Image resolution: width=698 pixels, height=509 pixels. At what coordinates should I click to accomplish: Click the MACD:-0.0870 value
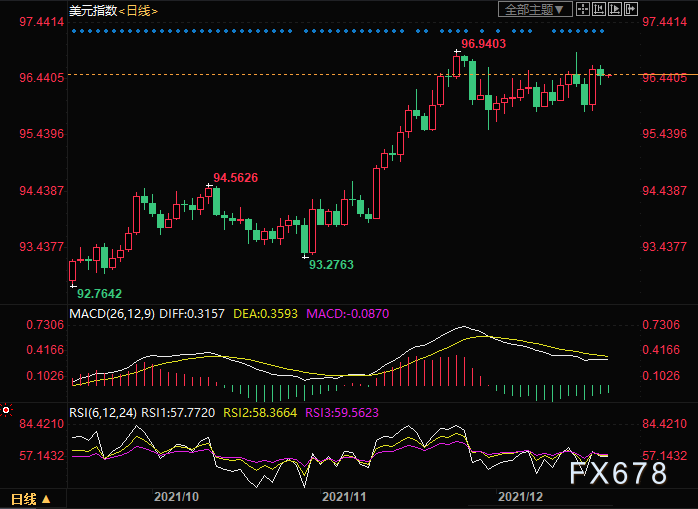[348, 314]
